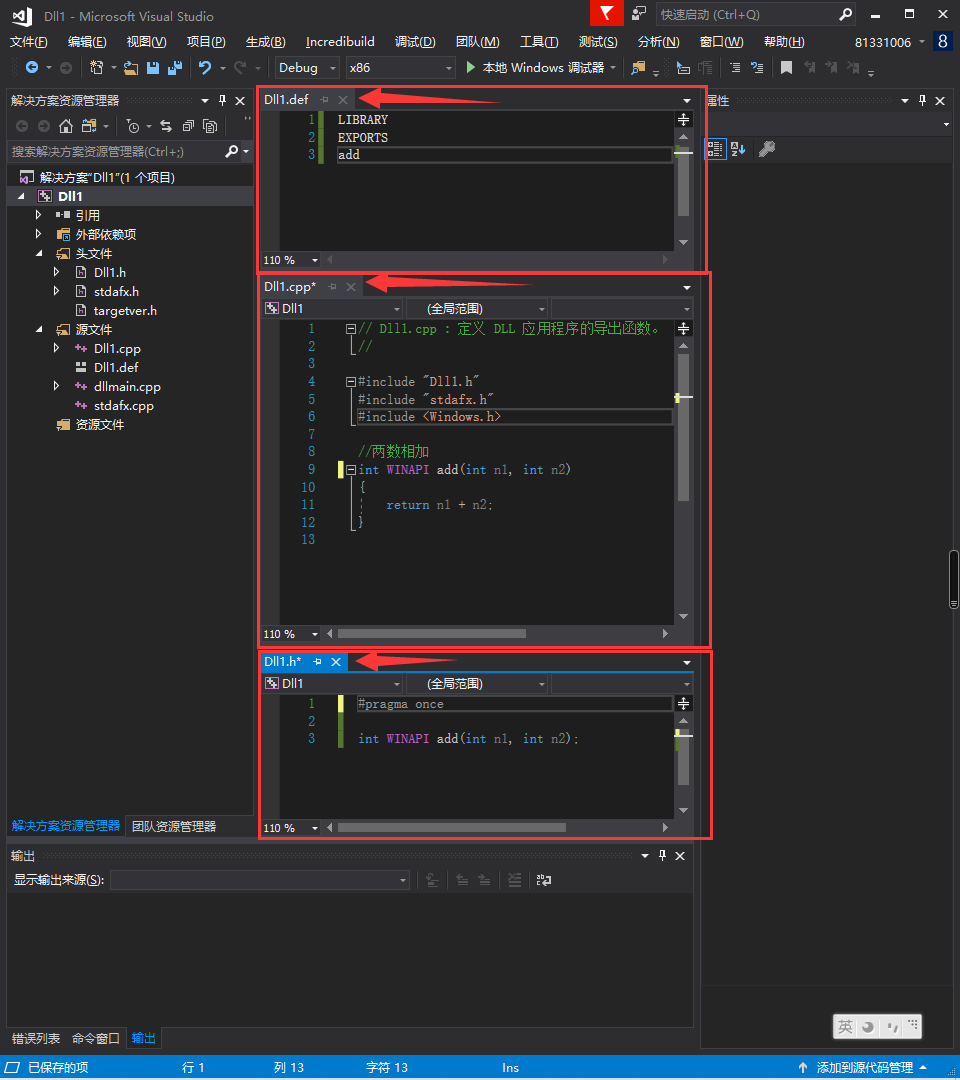Select the Dll1.cpp* editor tab
Viewport: 960px width, 1080px height.
coord(290,287)
